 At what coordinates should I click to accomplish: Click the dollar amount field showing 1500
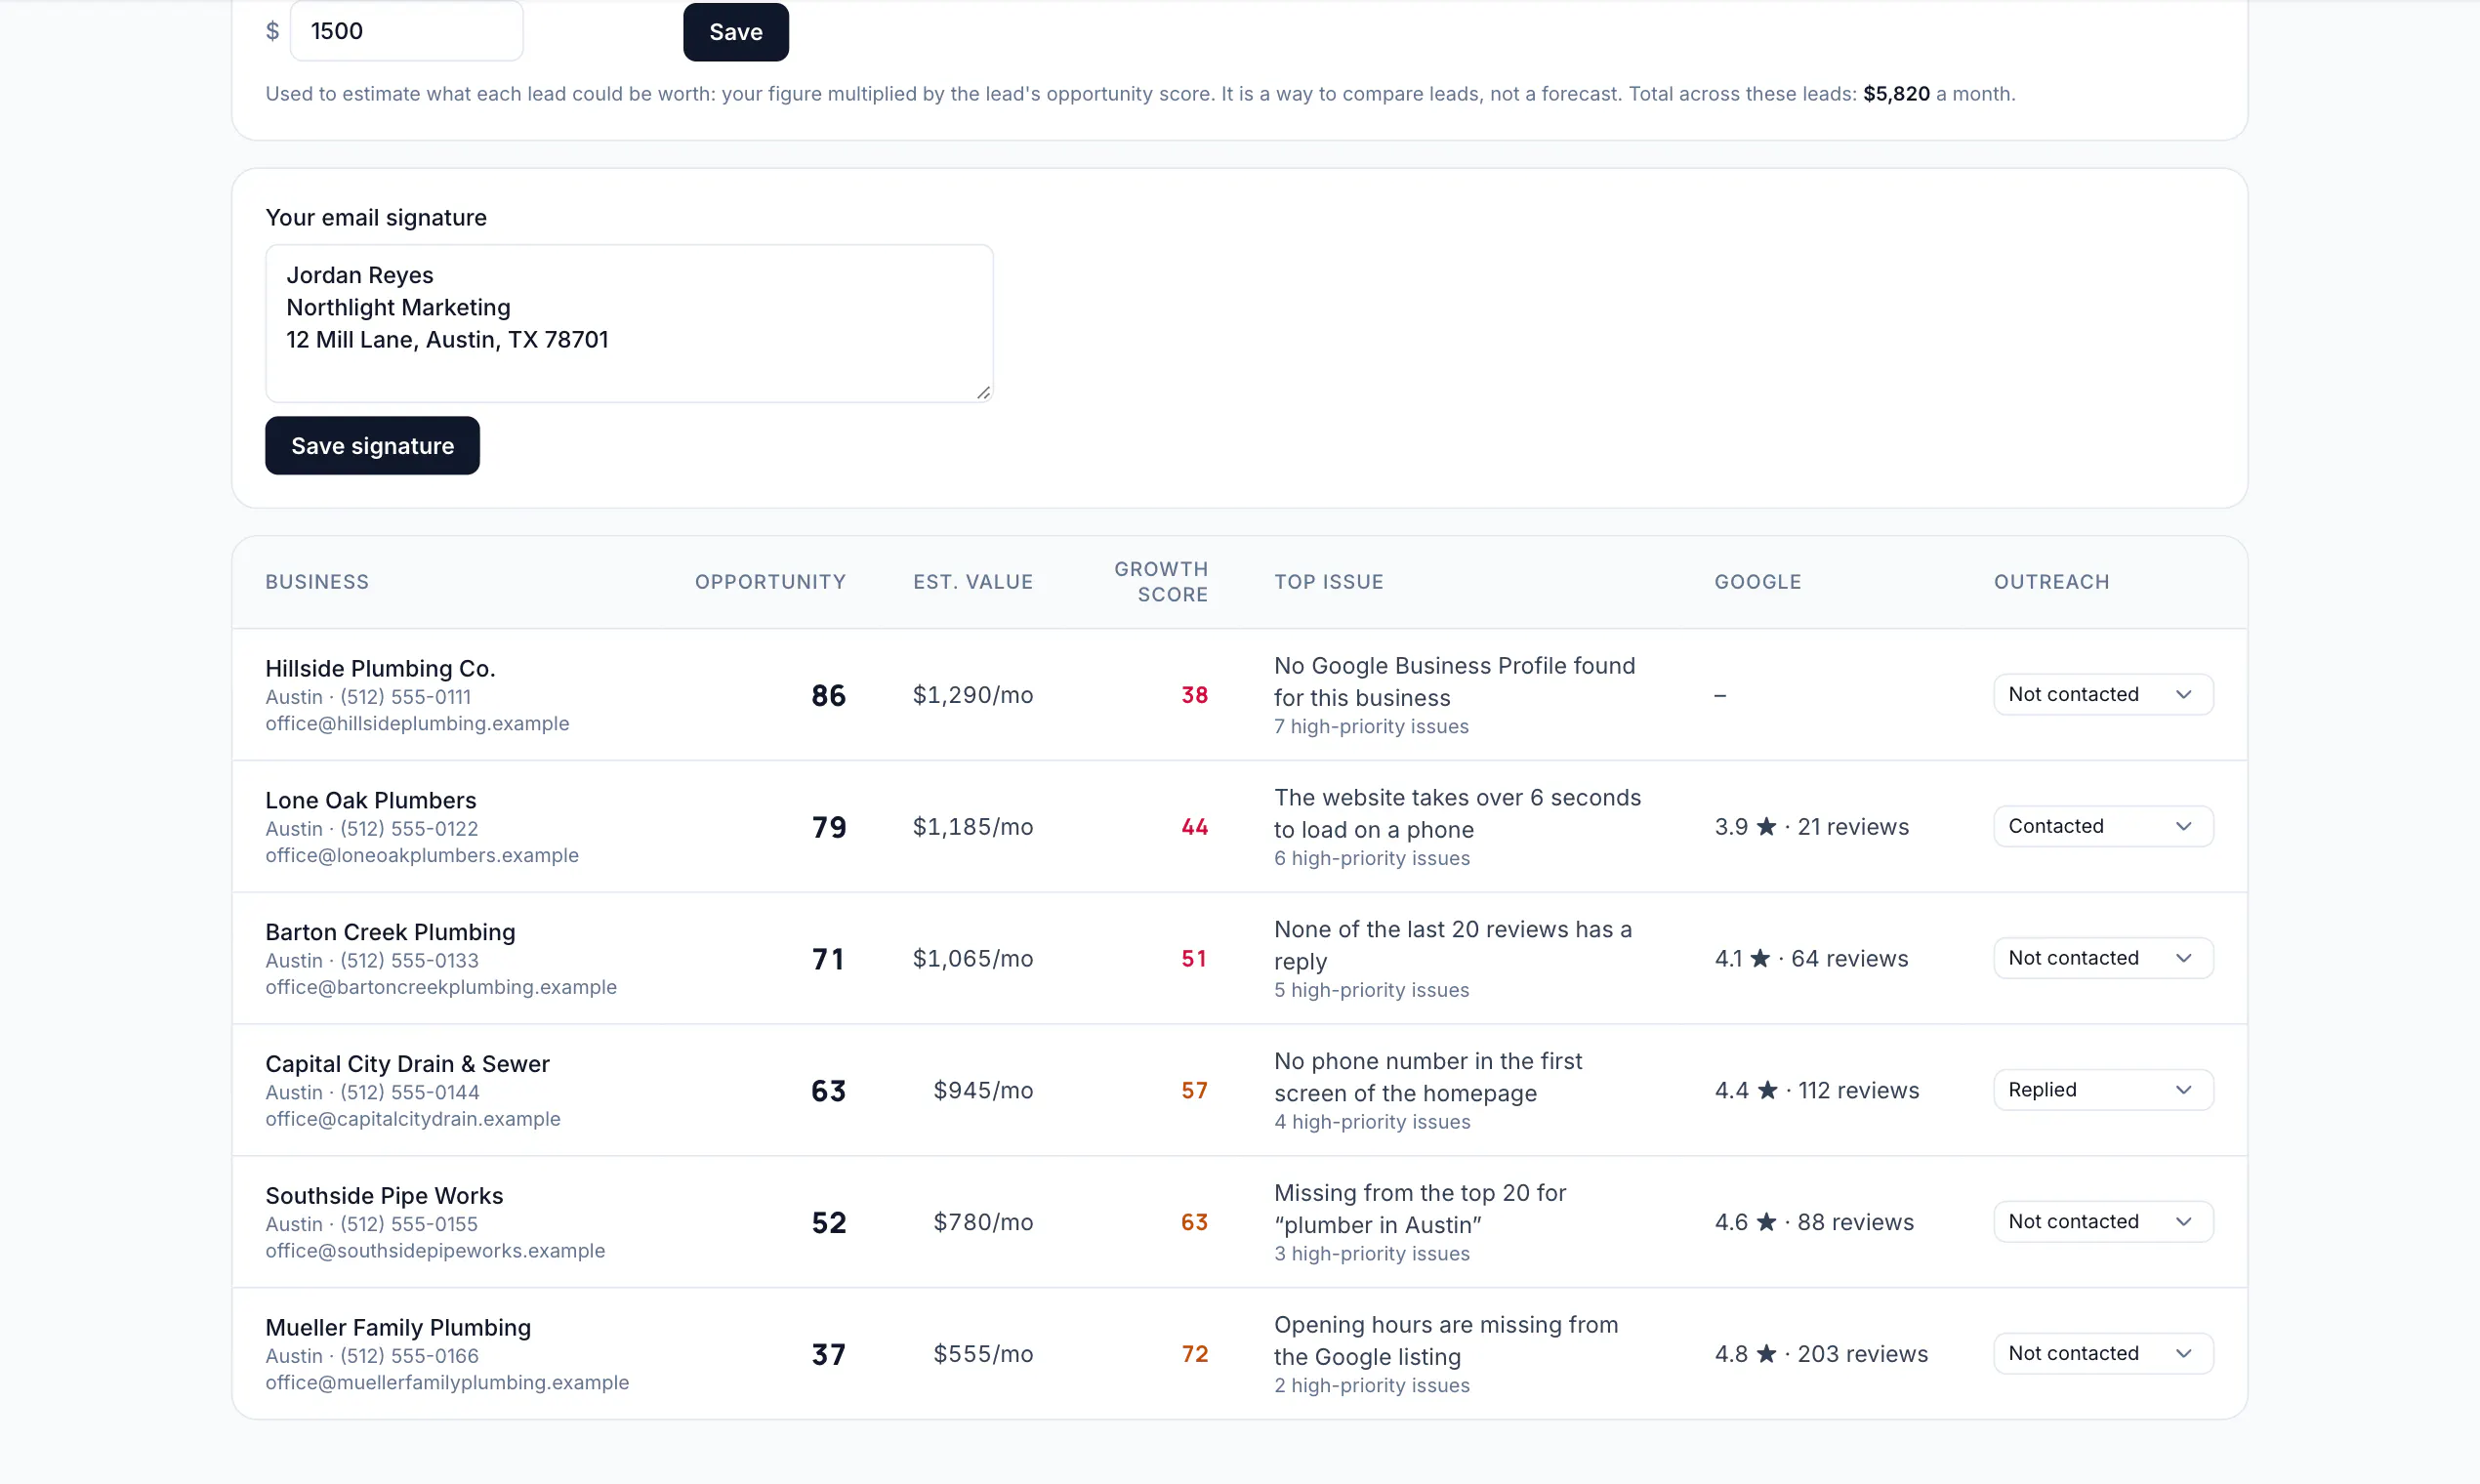click(406, 31)
